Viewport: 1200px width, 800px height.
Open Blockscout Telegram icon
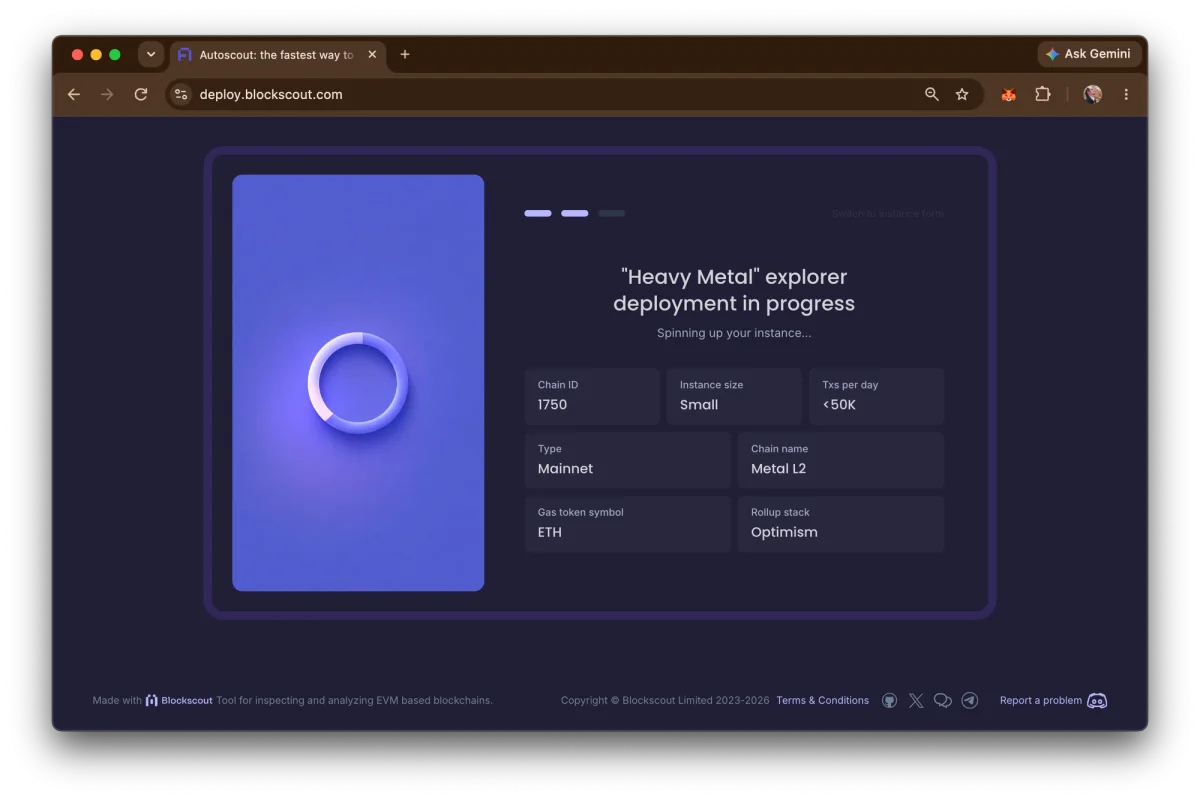(970, 701)
